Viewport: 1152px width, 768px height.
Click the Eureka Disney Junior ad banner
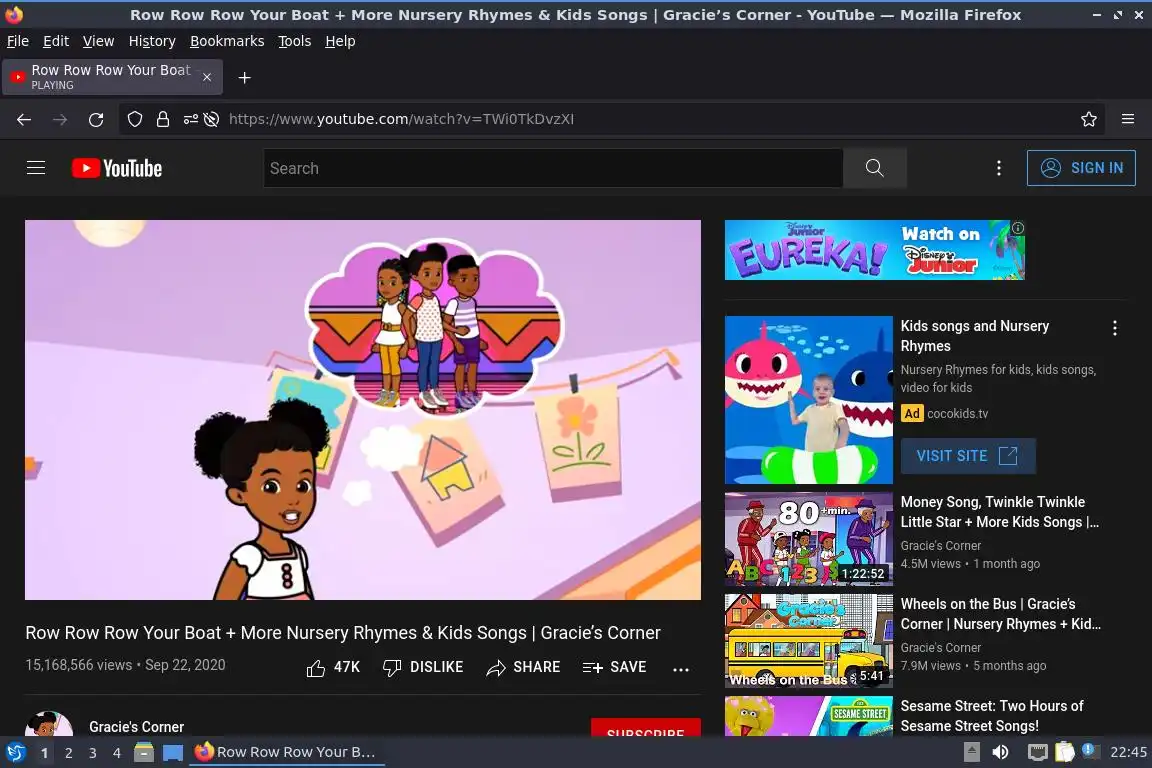[874, 250]
